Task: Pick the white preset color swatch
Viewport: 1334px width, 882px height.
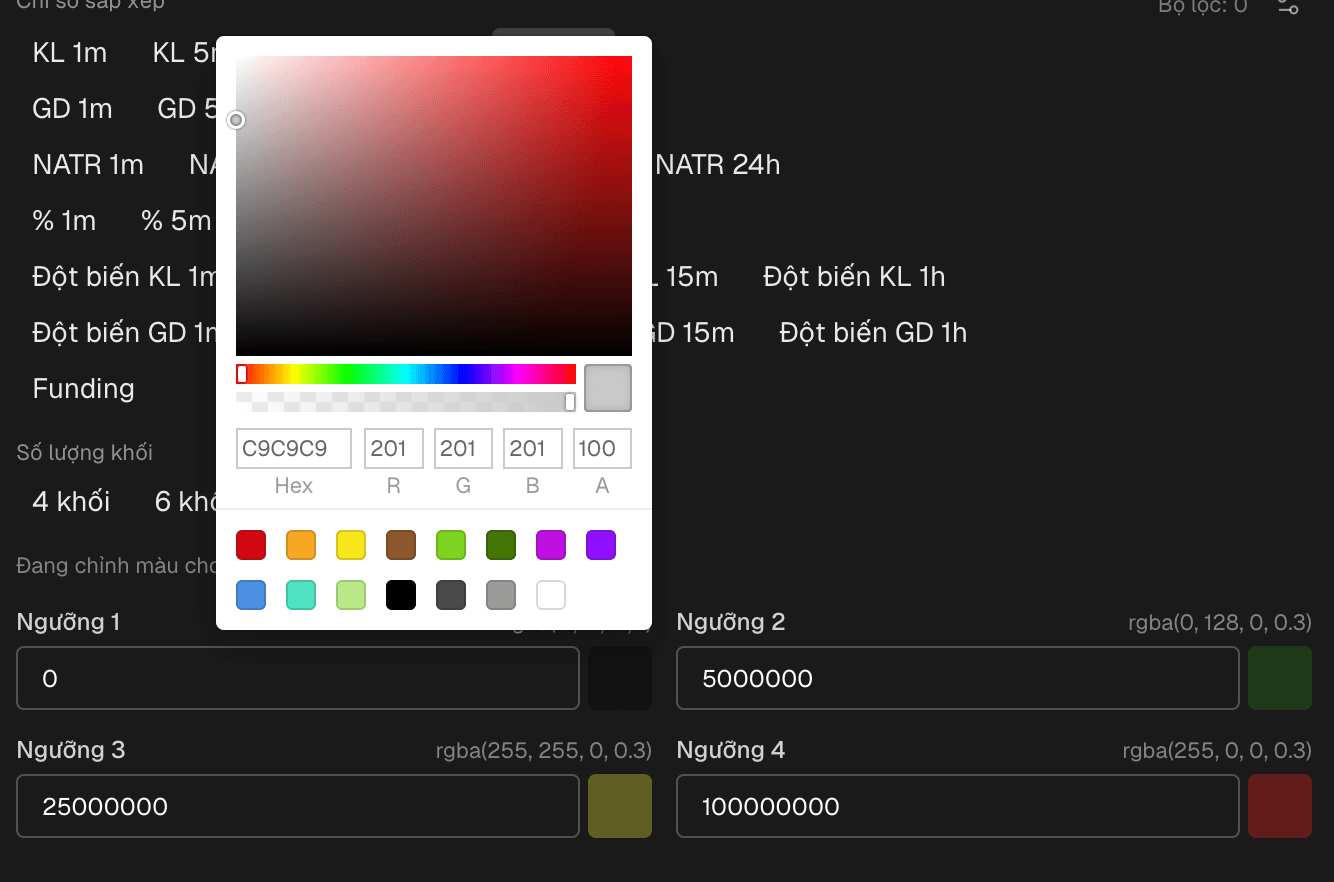Action: click(551, 595)
